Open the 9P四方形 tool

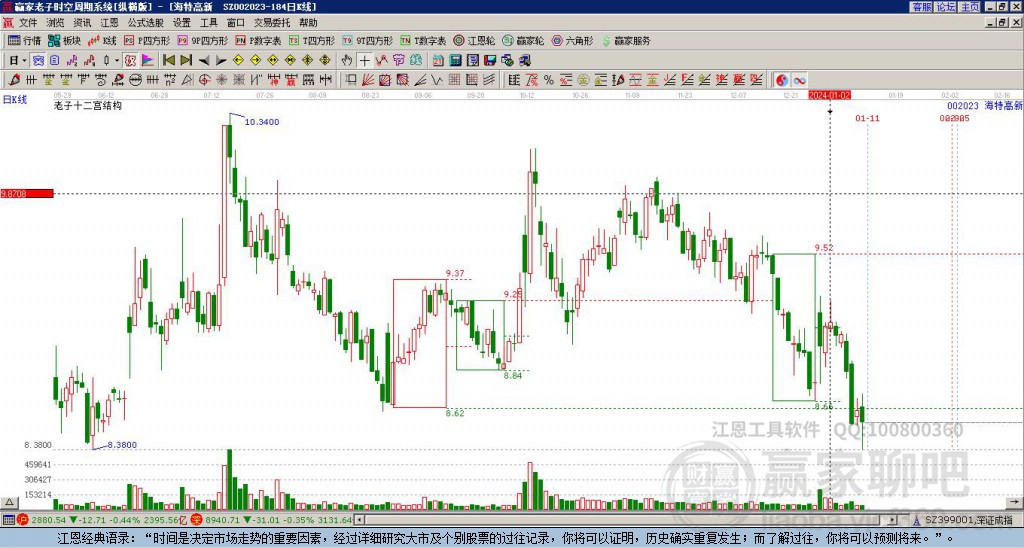pos(202,40)
